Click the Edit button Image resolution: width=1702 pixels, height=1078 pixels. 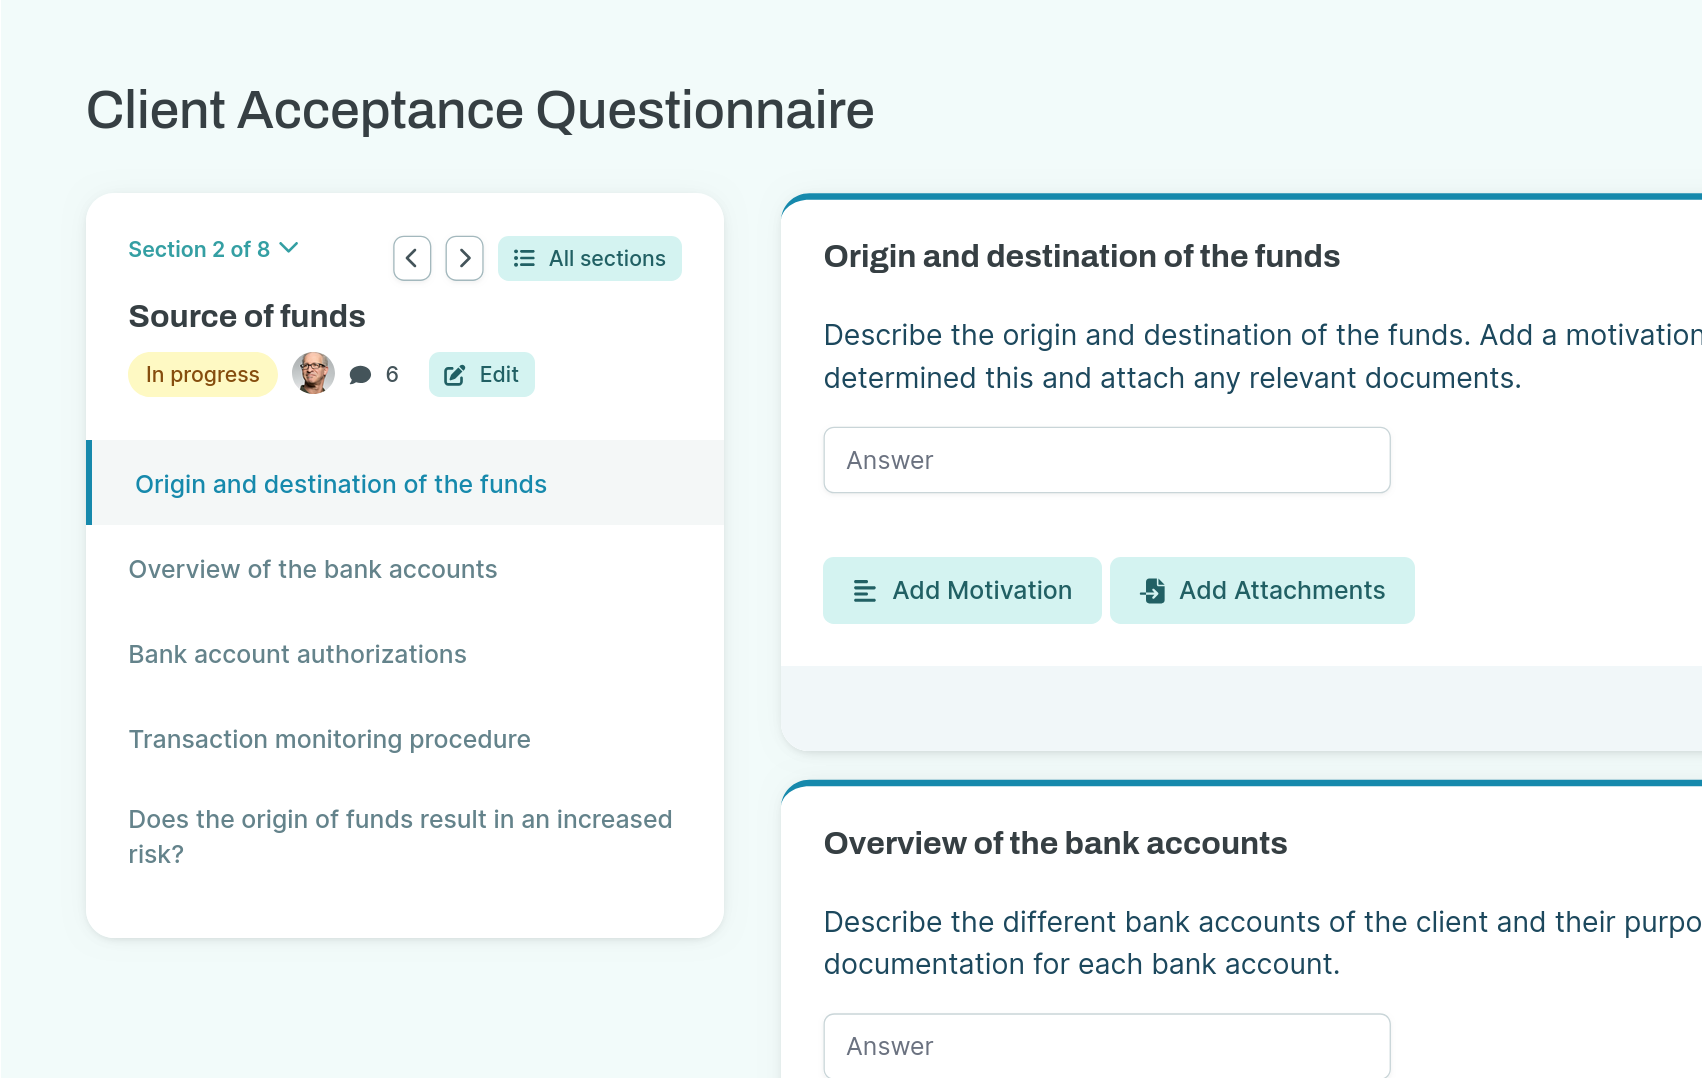[x=481, y=374]
